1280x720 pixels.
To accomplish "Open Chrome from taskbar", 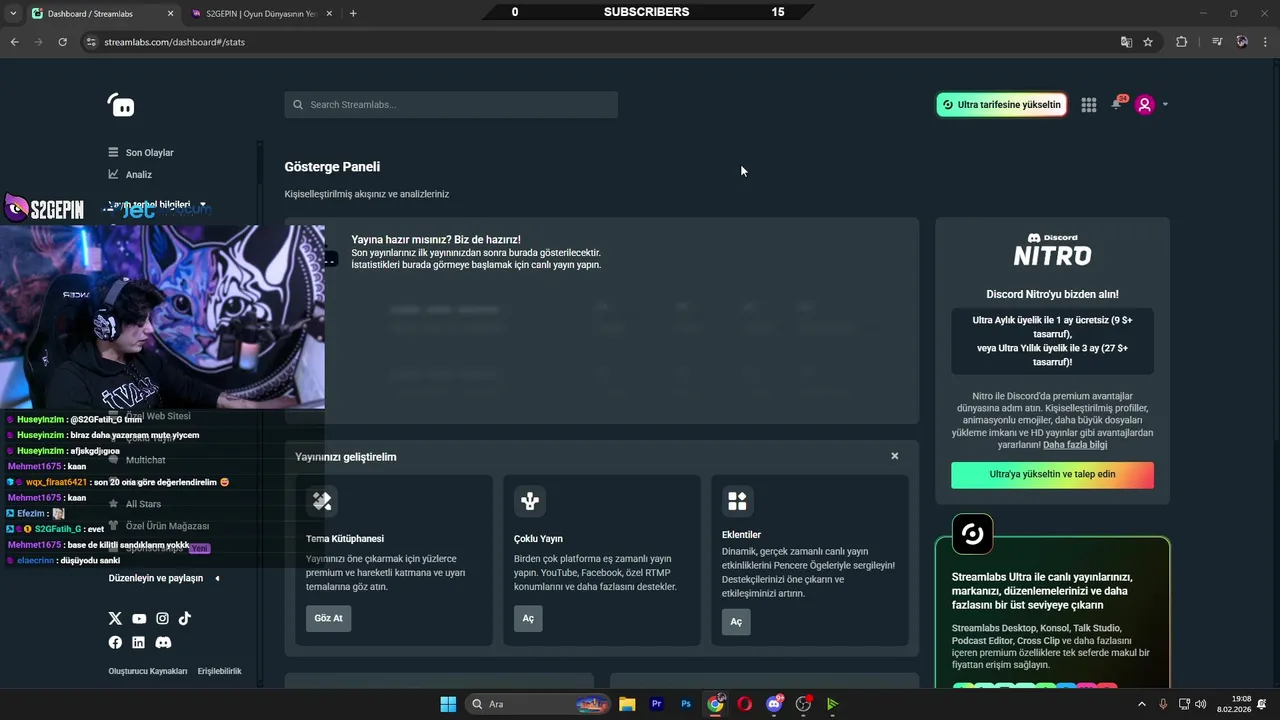I will pos(715,704).
